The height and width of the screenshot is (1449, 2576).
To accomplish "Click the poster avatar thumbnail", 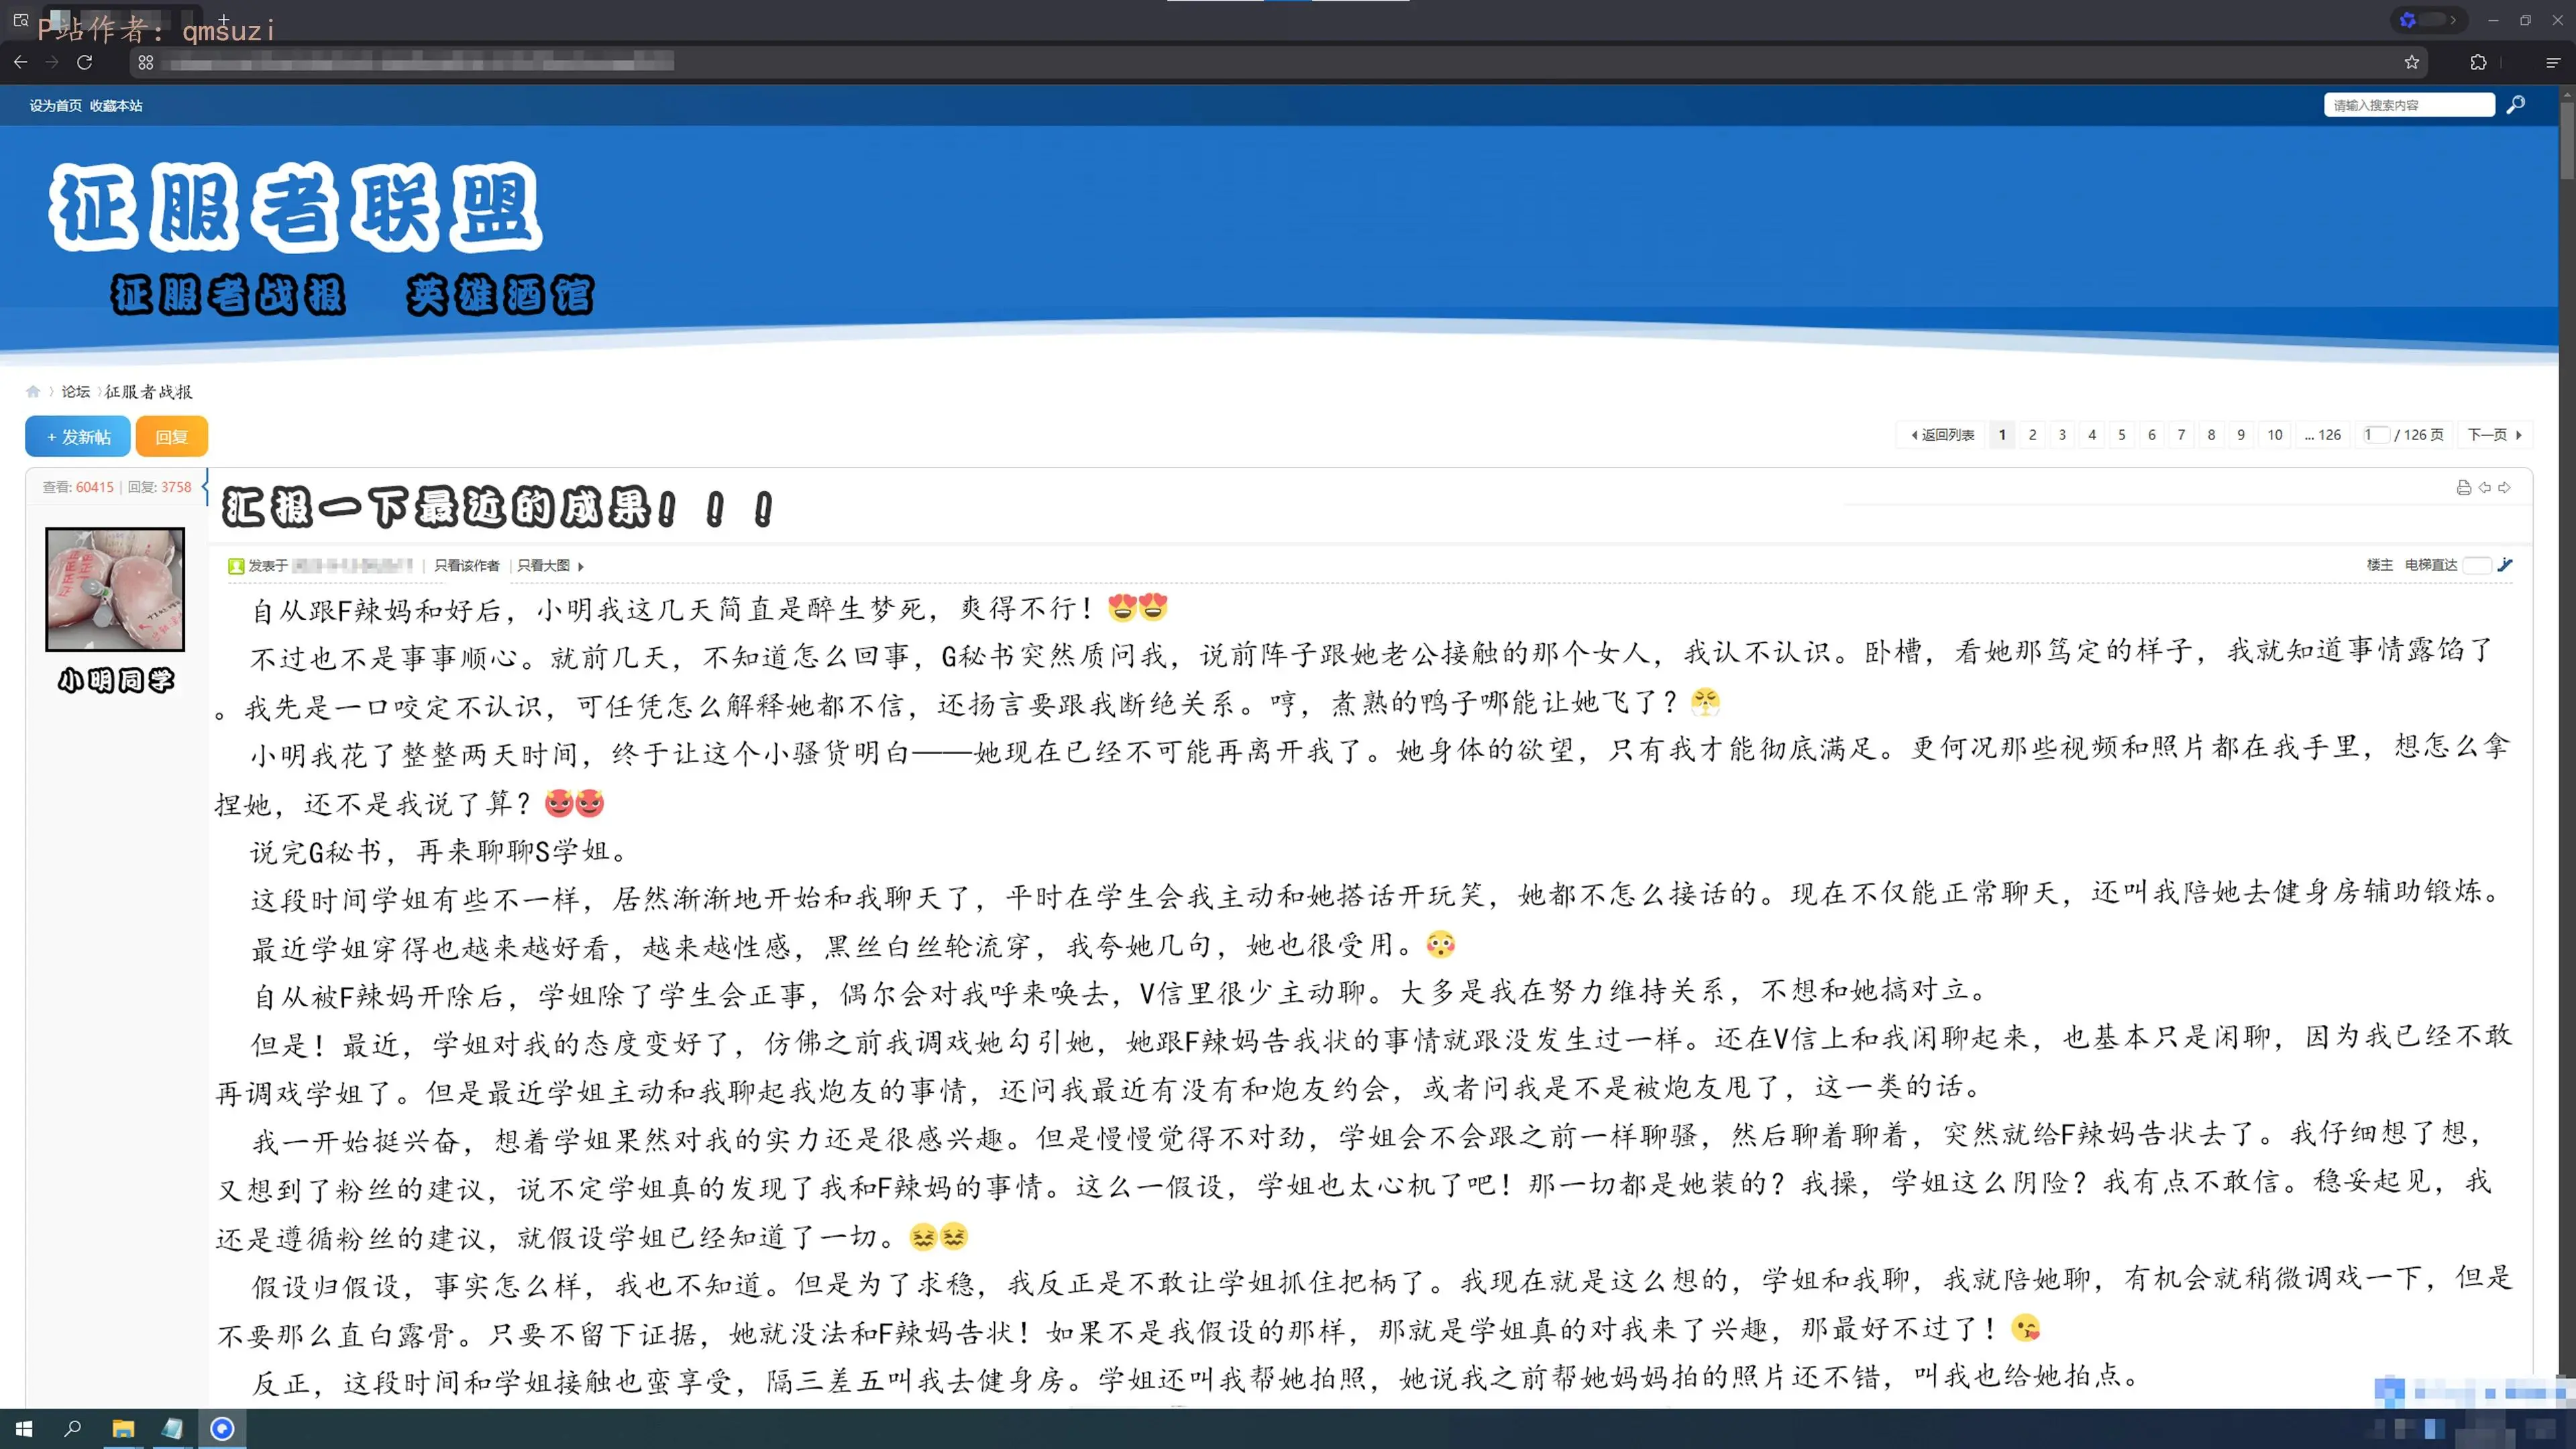I will click(x=115, y=589).
